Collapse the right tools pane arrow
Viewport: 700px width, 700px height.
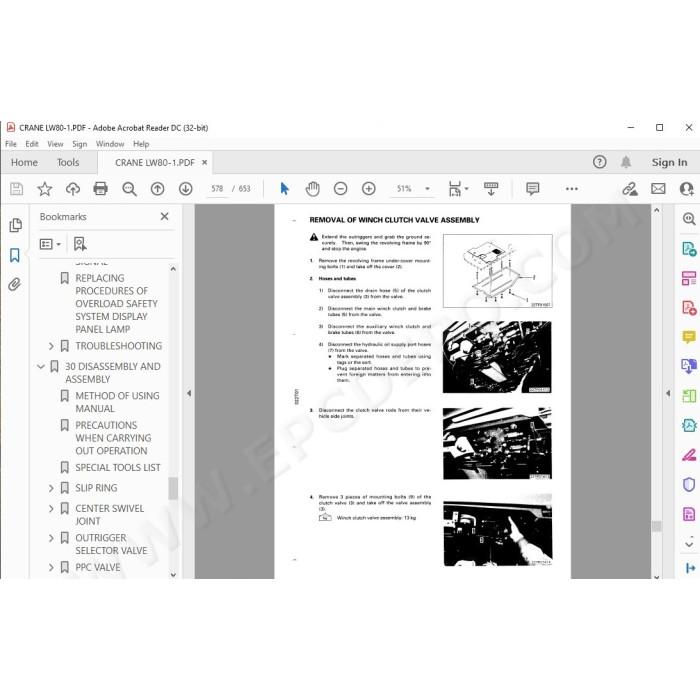pyautogui.click(x=668, y=393)
